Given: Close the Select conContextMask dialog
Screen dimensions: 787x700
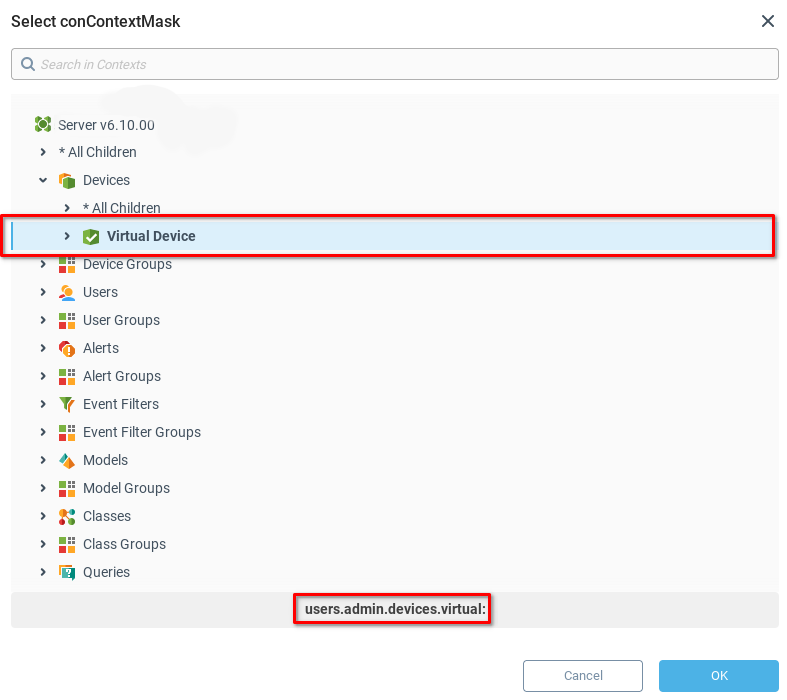Looking at the screenshot, I should [767, 21].
